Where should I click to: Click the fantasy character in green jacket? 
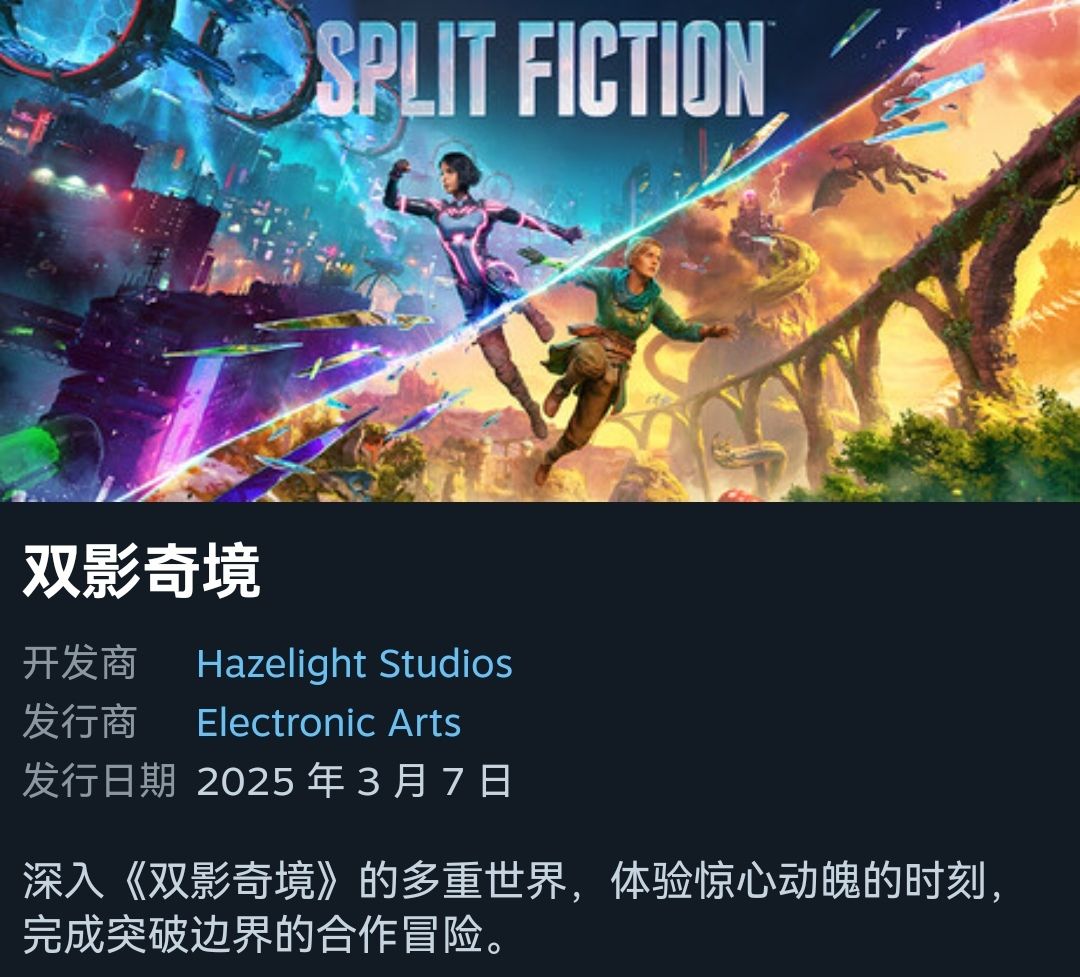[x=613, y=344]
